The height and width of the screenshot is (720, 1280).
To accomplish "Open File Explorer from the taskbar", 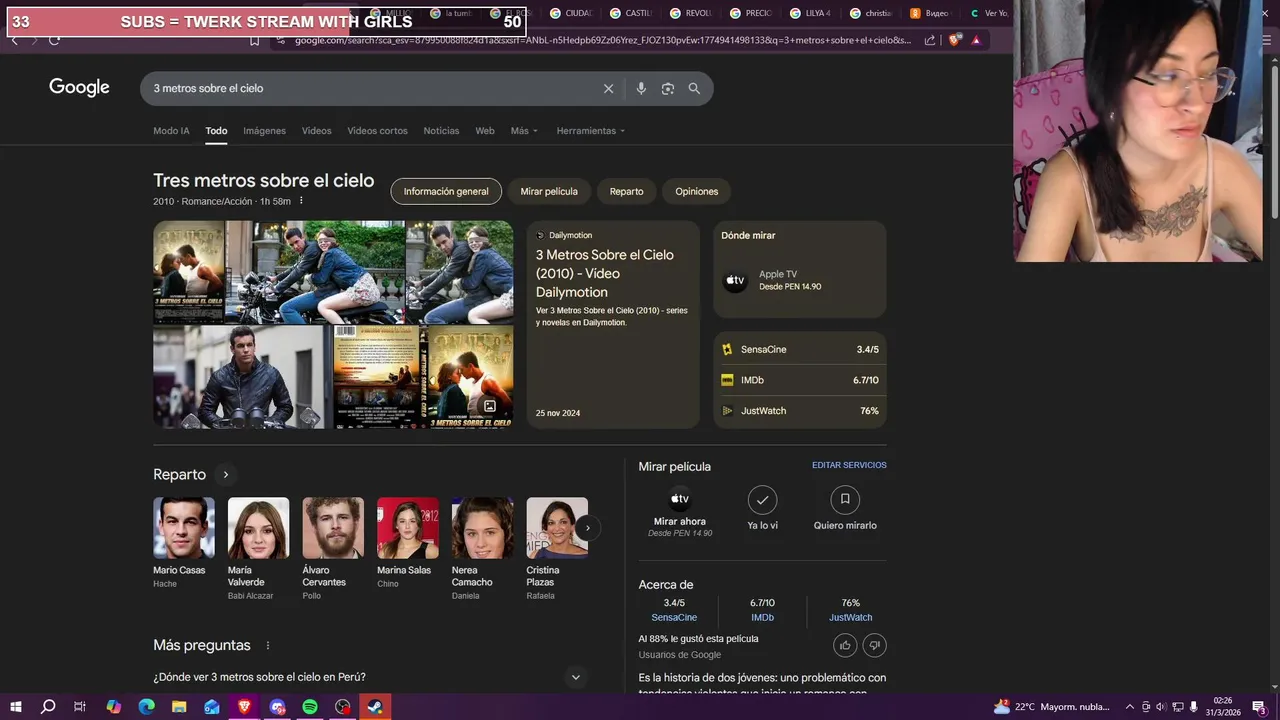I will coord(179,707).
